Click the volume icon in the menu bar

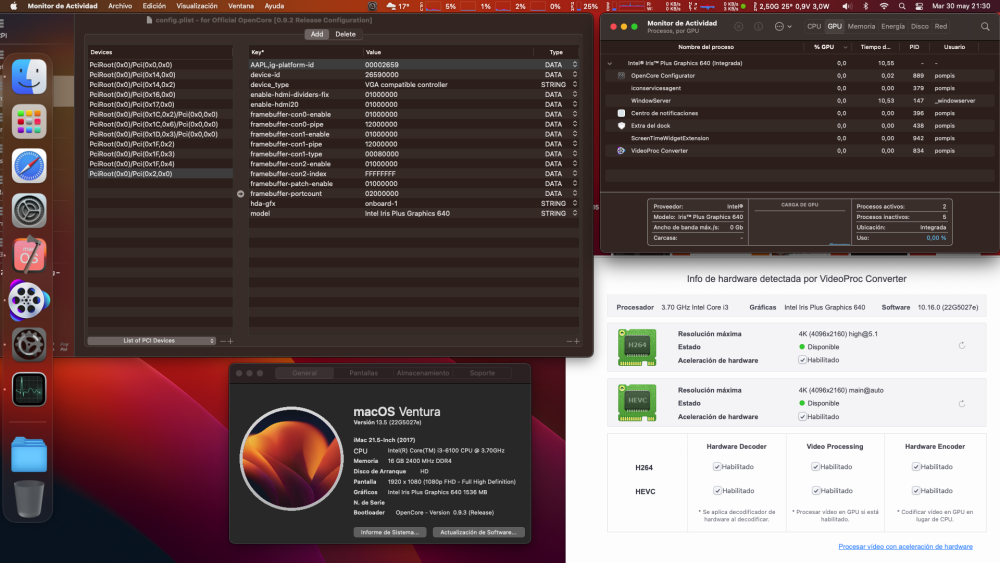click(846, 6)
